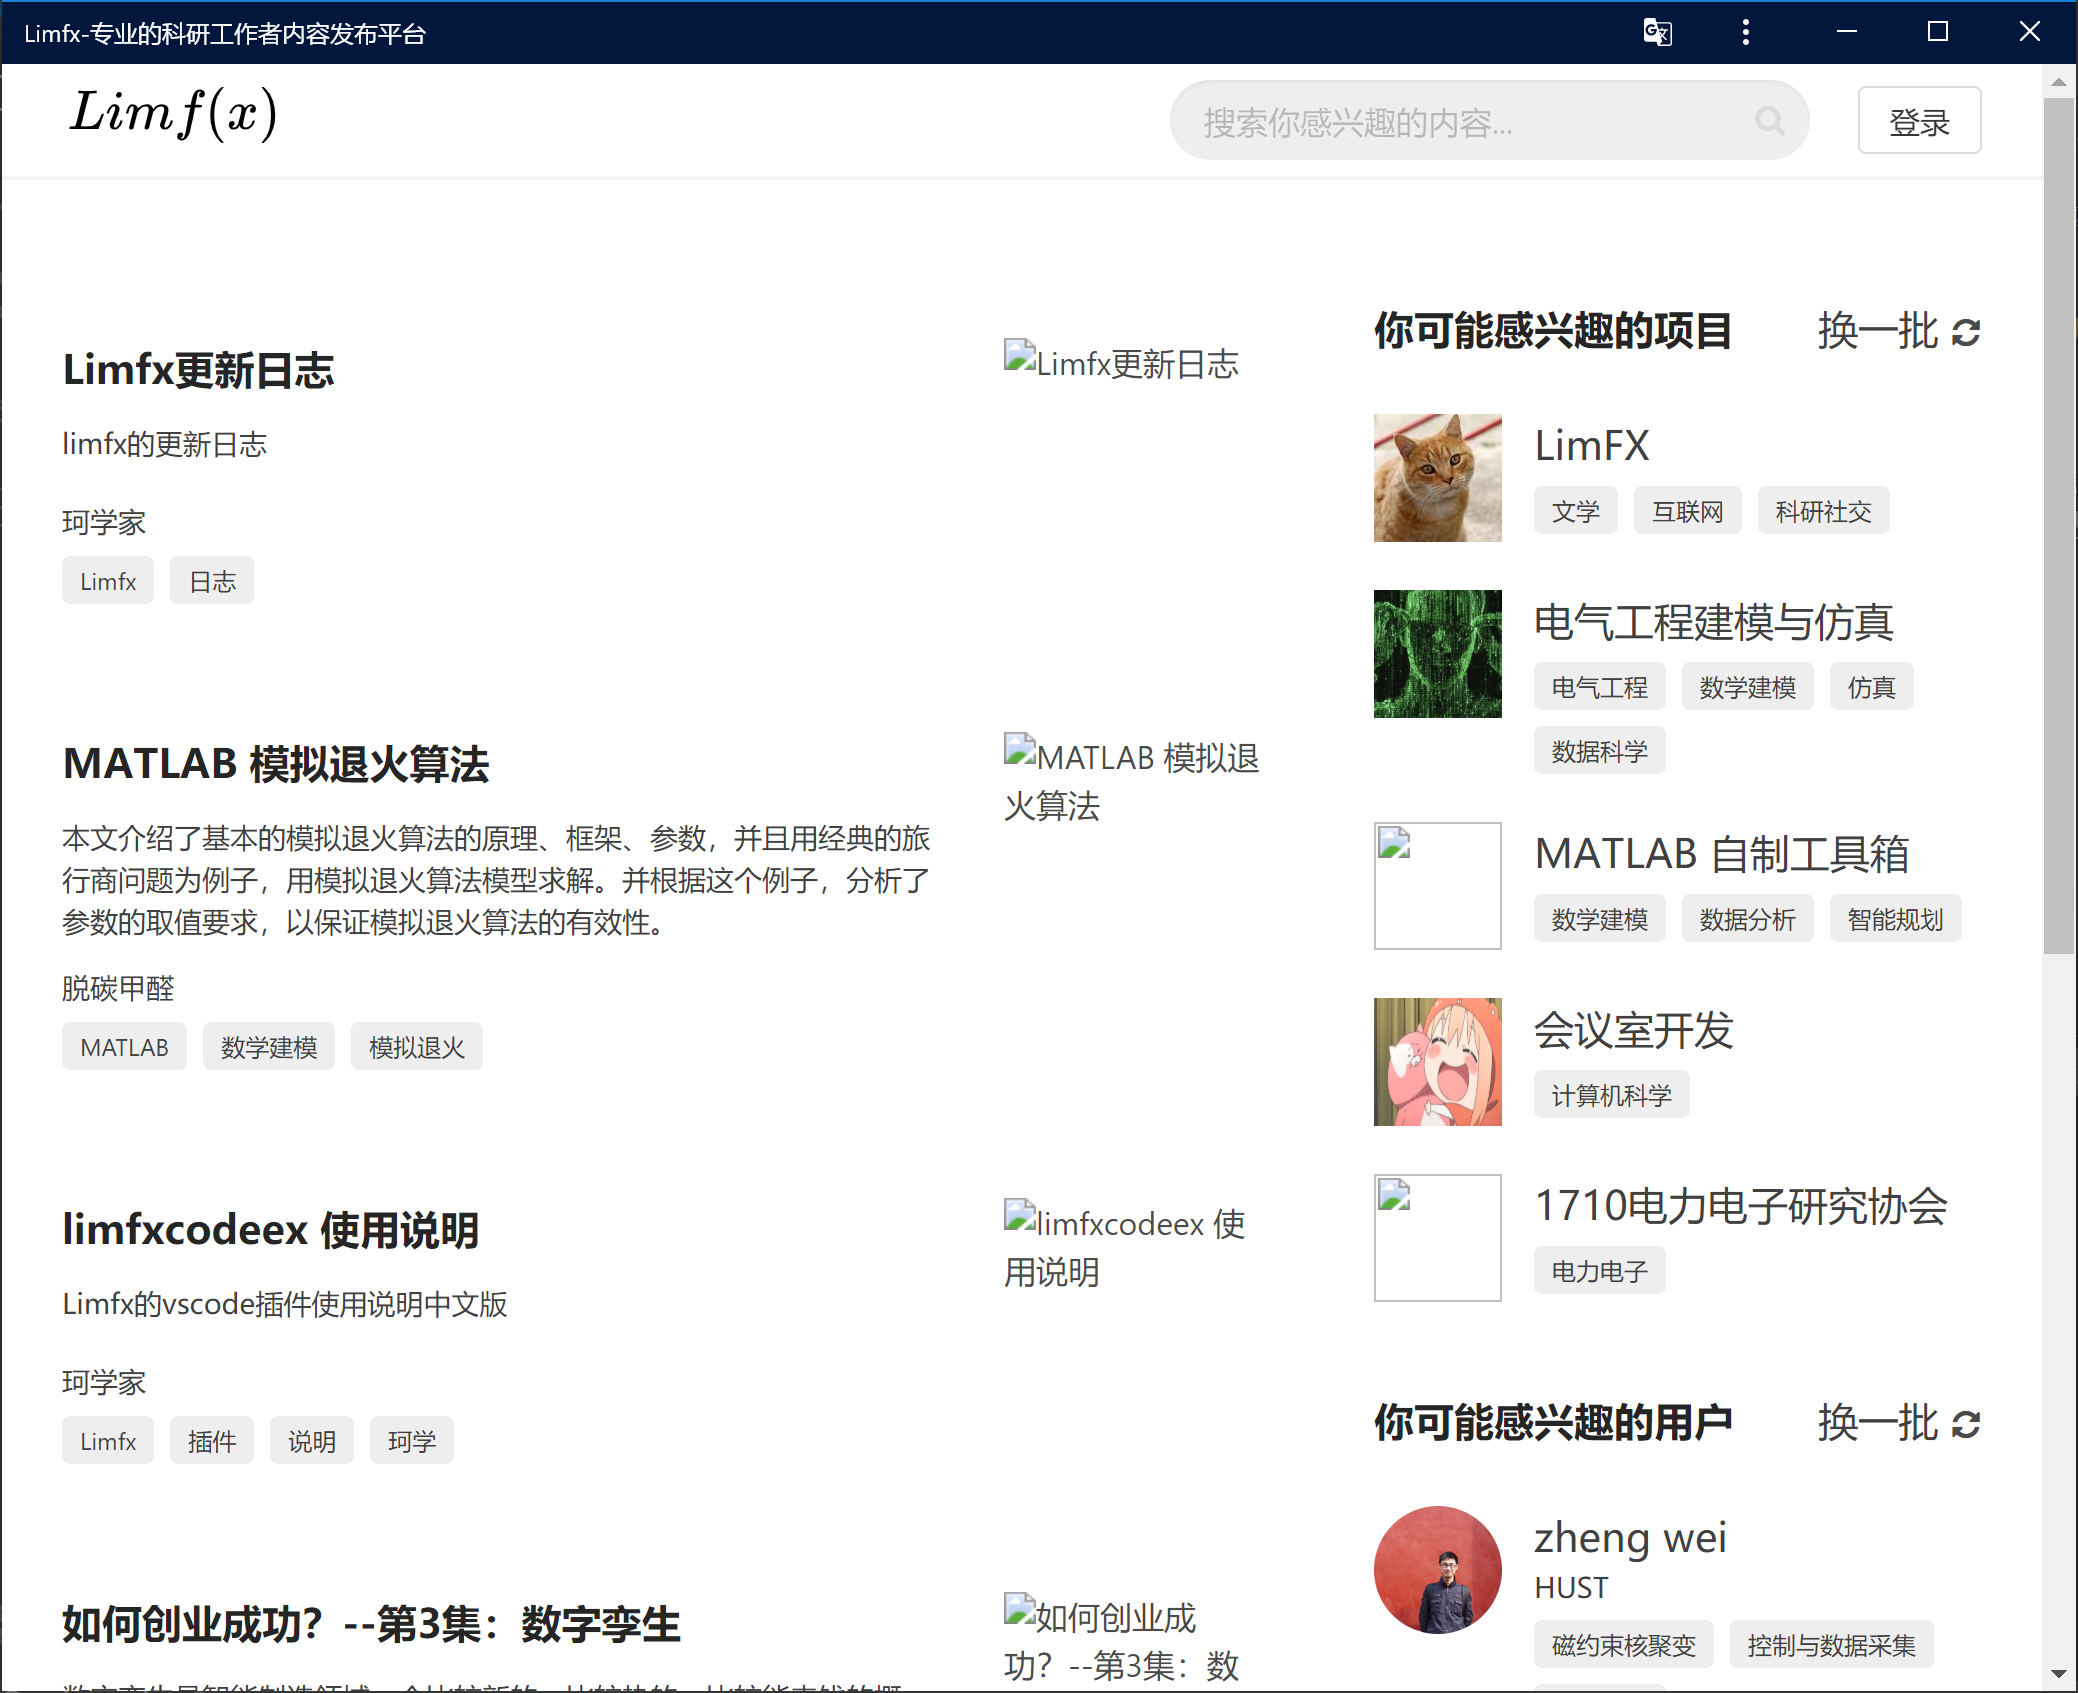Click zheng wei's avatar picture
2078x1693 pixels.
(x=1437, y=1569)
